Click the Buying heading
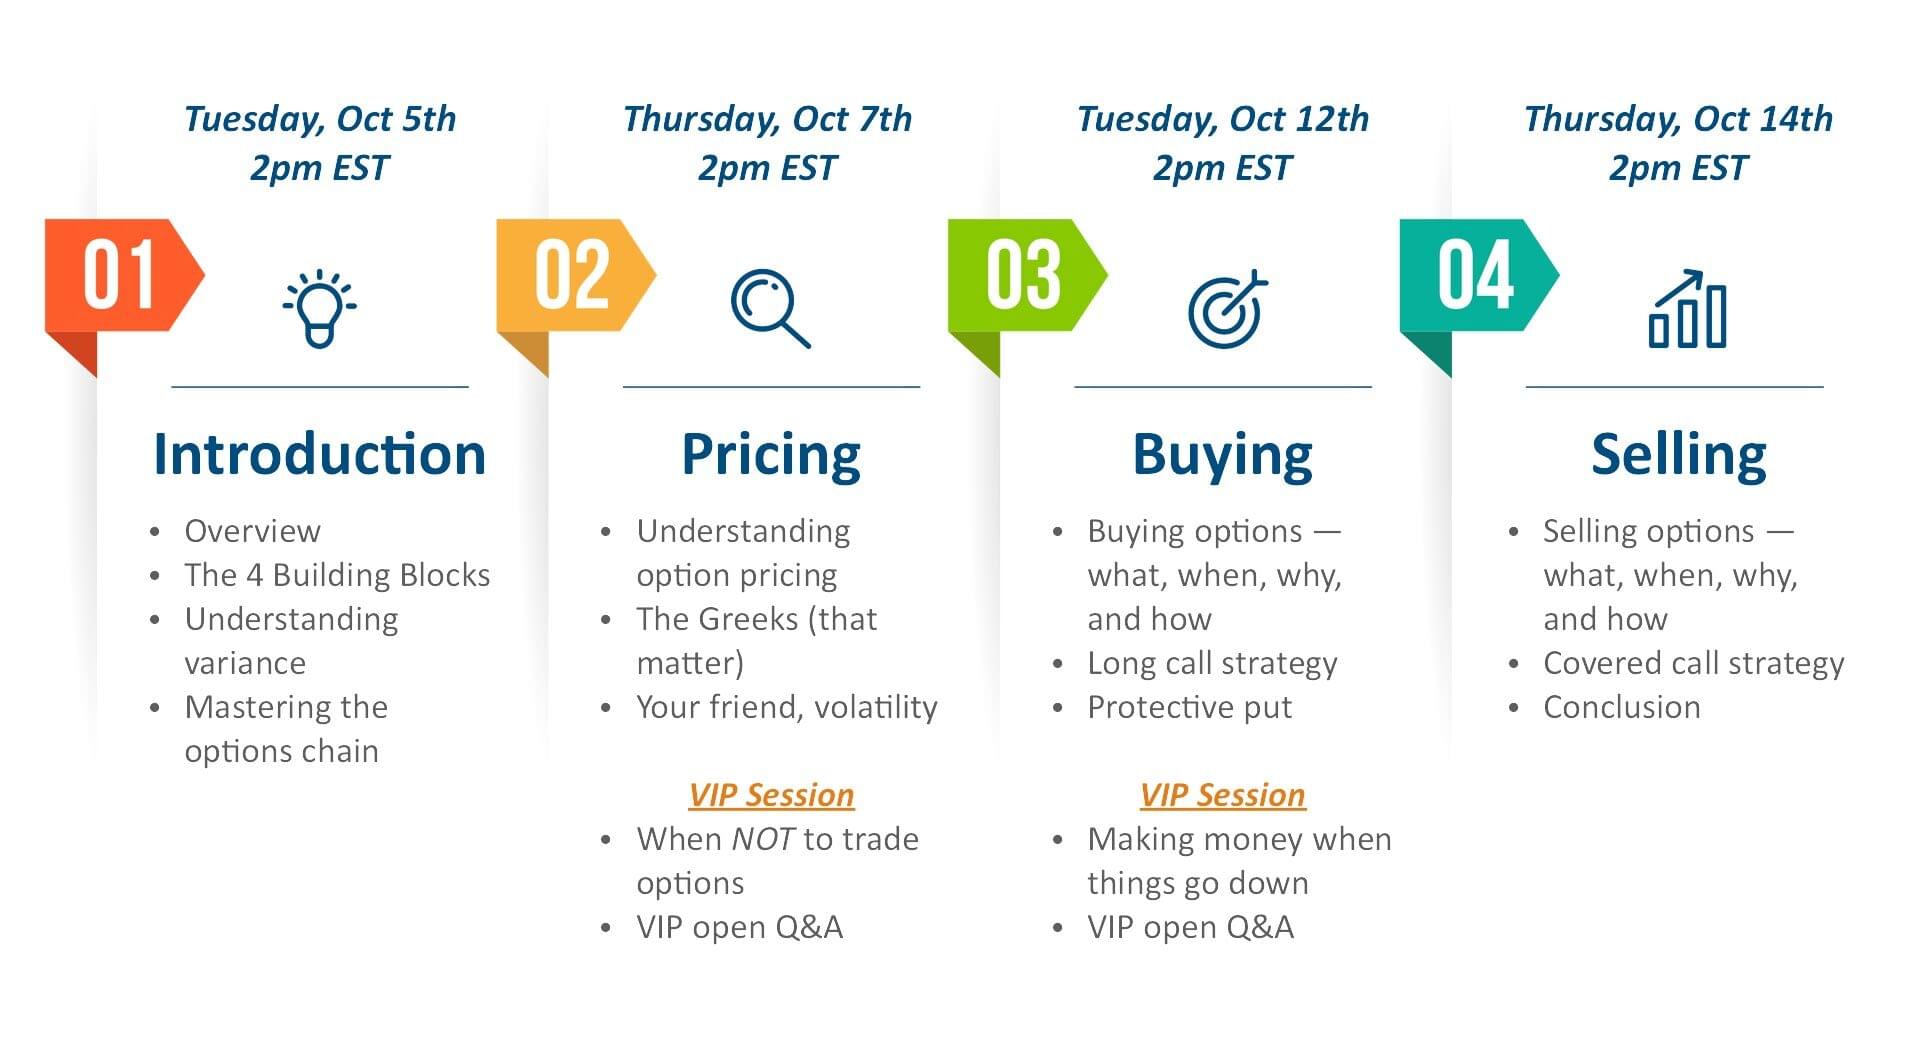1920x1039 pixels. 1222,455
